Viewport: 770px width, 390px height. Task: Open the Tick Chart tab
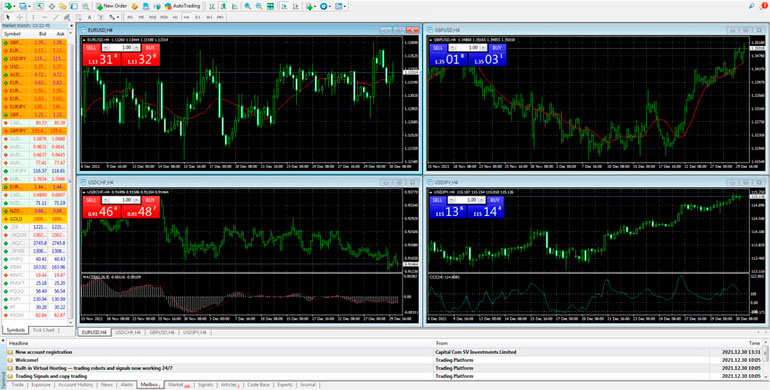click(x=43, y=330)
